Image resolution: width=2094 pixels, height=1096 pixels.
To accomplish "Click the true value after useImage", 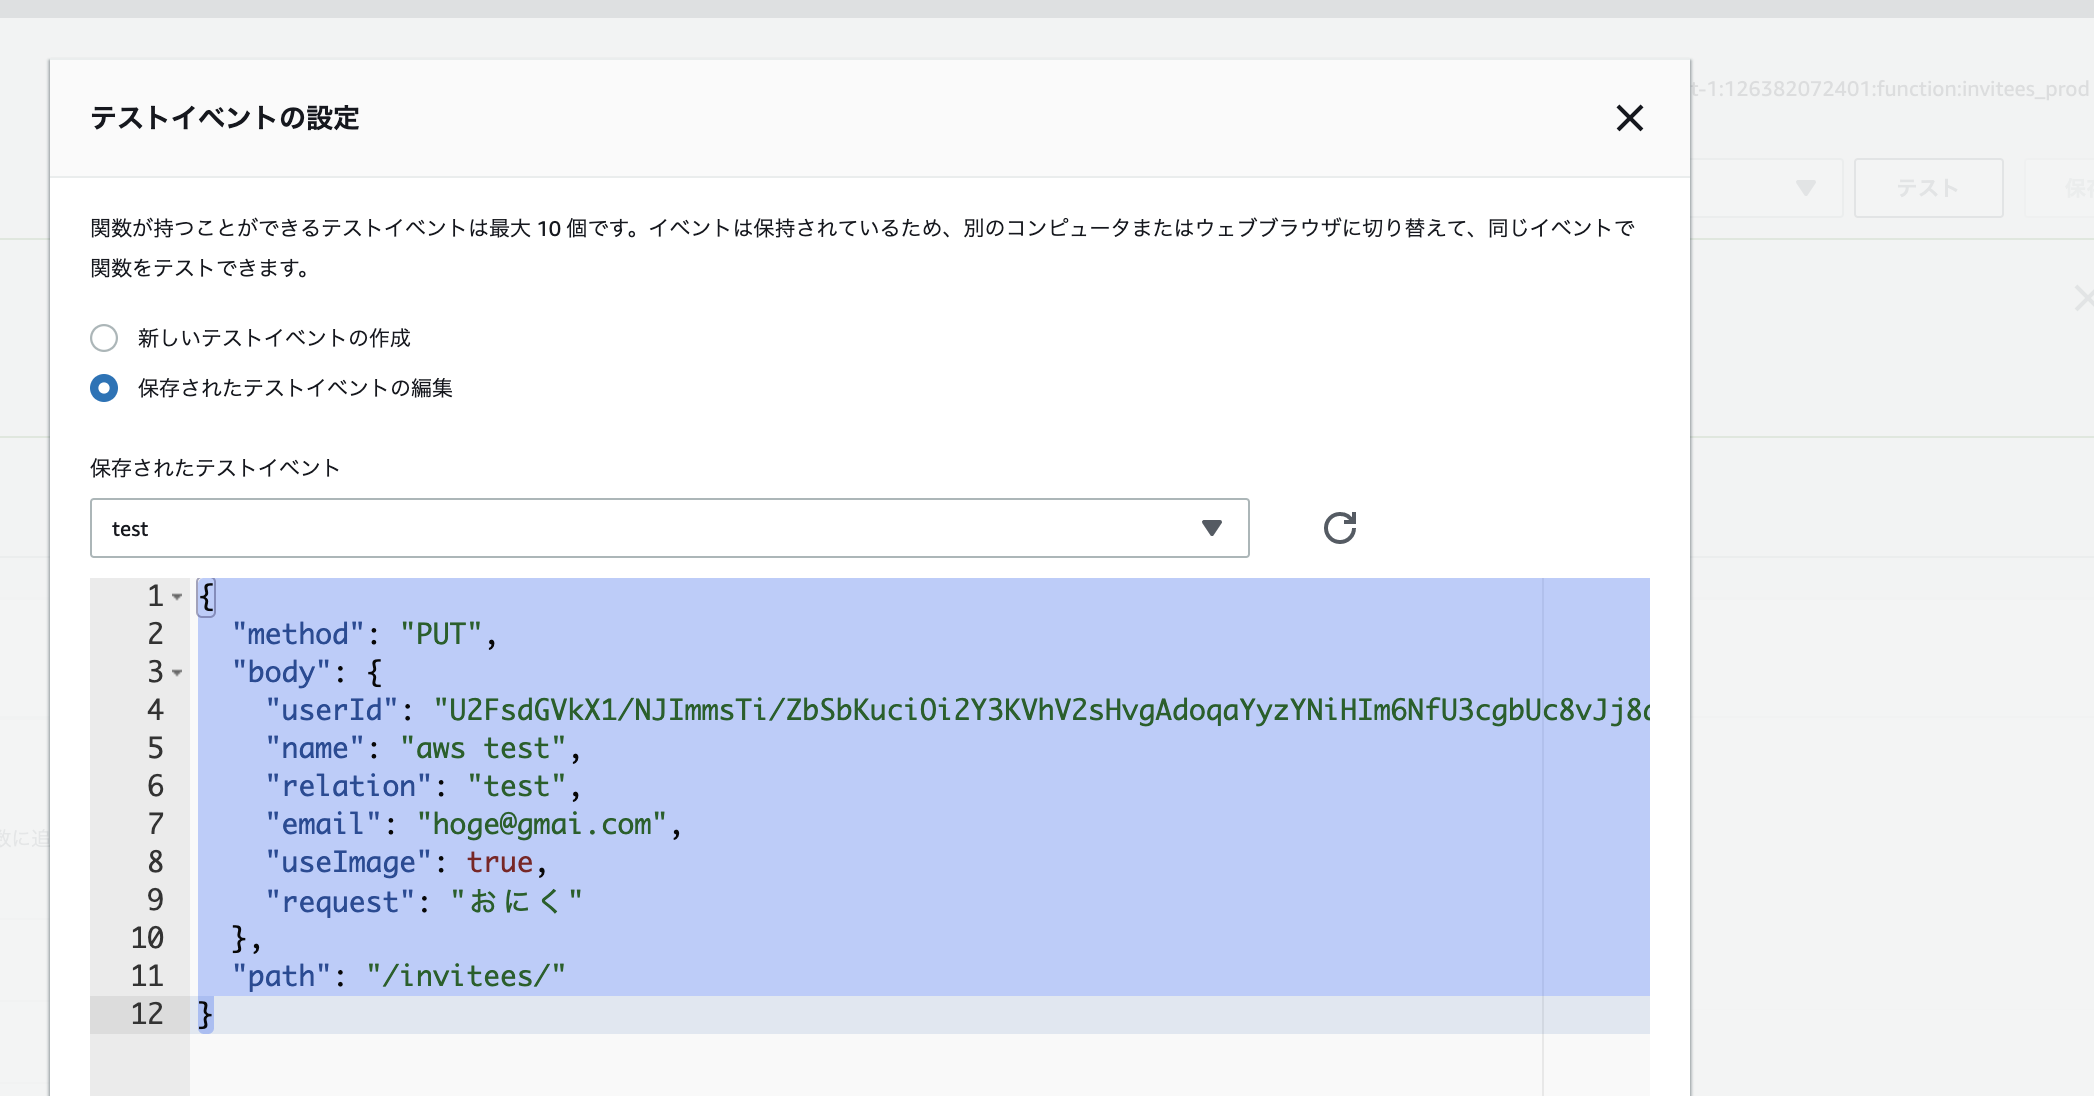I will click(x=499, y=863).
